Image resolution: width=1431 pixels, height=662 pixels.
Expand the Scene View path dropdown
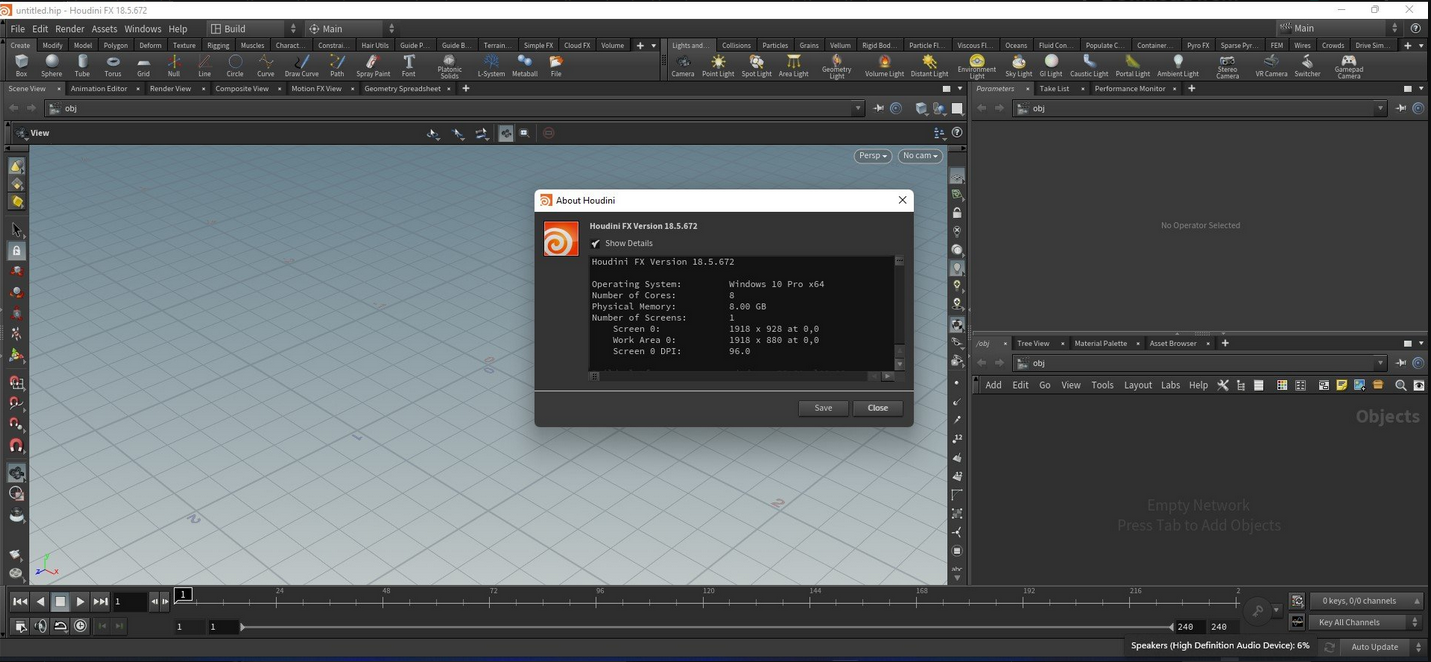tap(858, 108)
